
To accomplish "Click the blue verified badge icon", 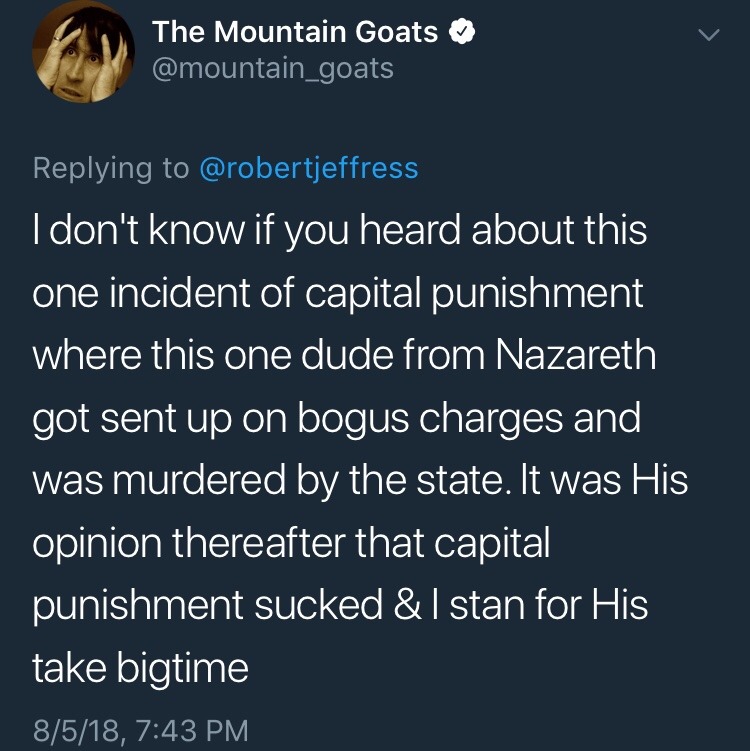I will pos(459,33).
